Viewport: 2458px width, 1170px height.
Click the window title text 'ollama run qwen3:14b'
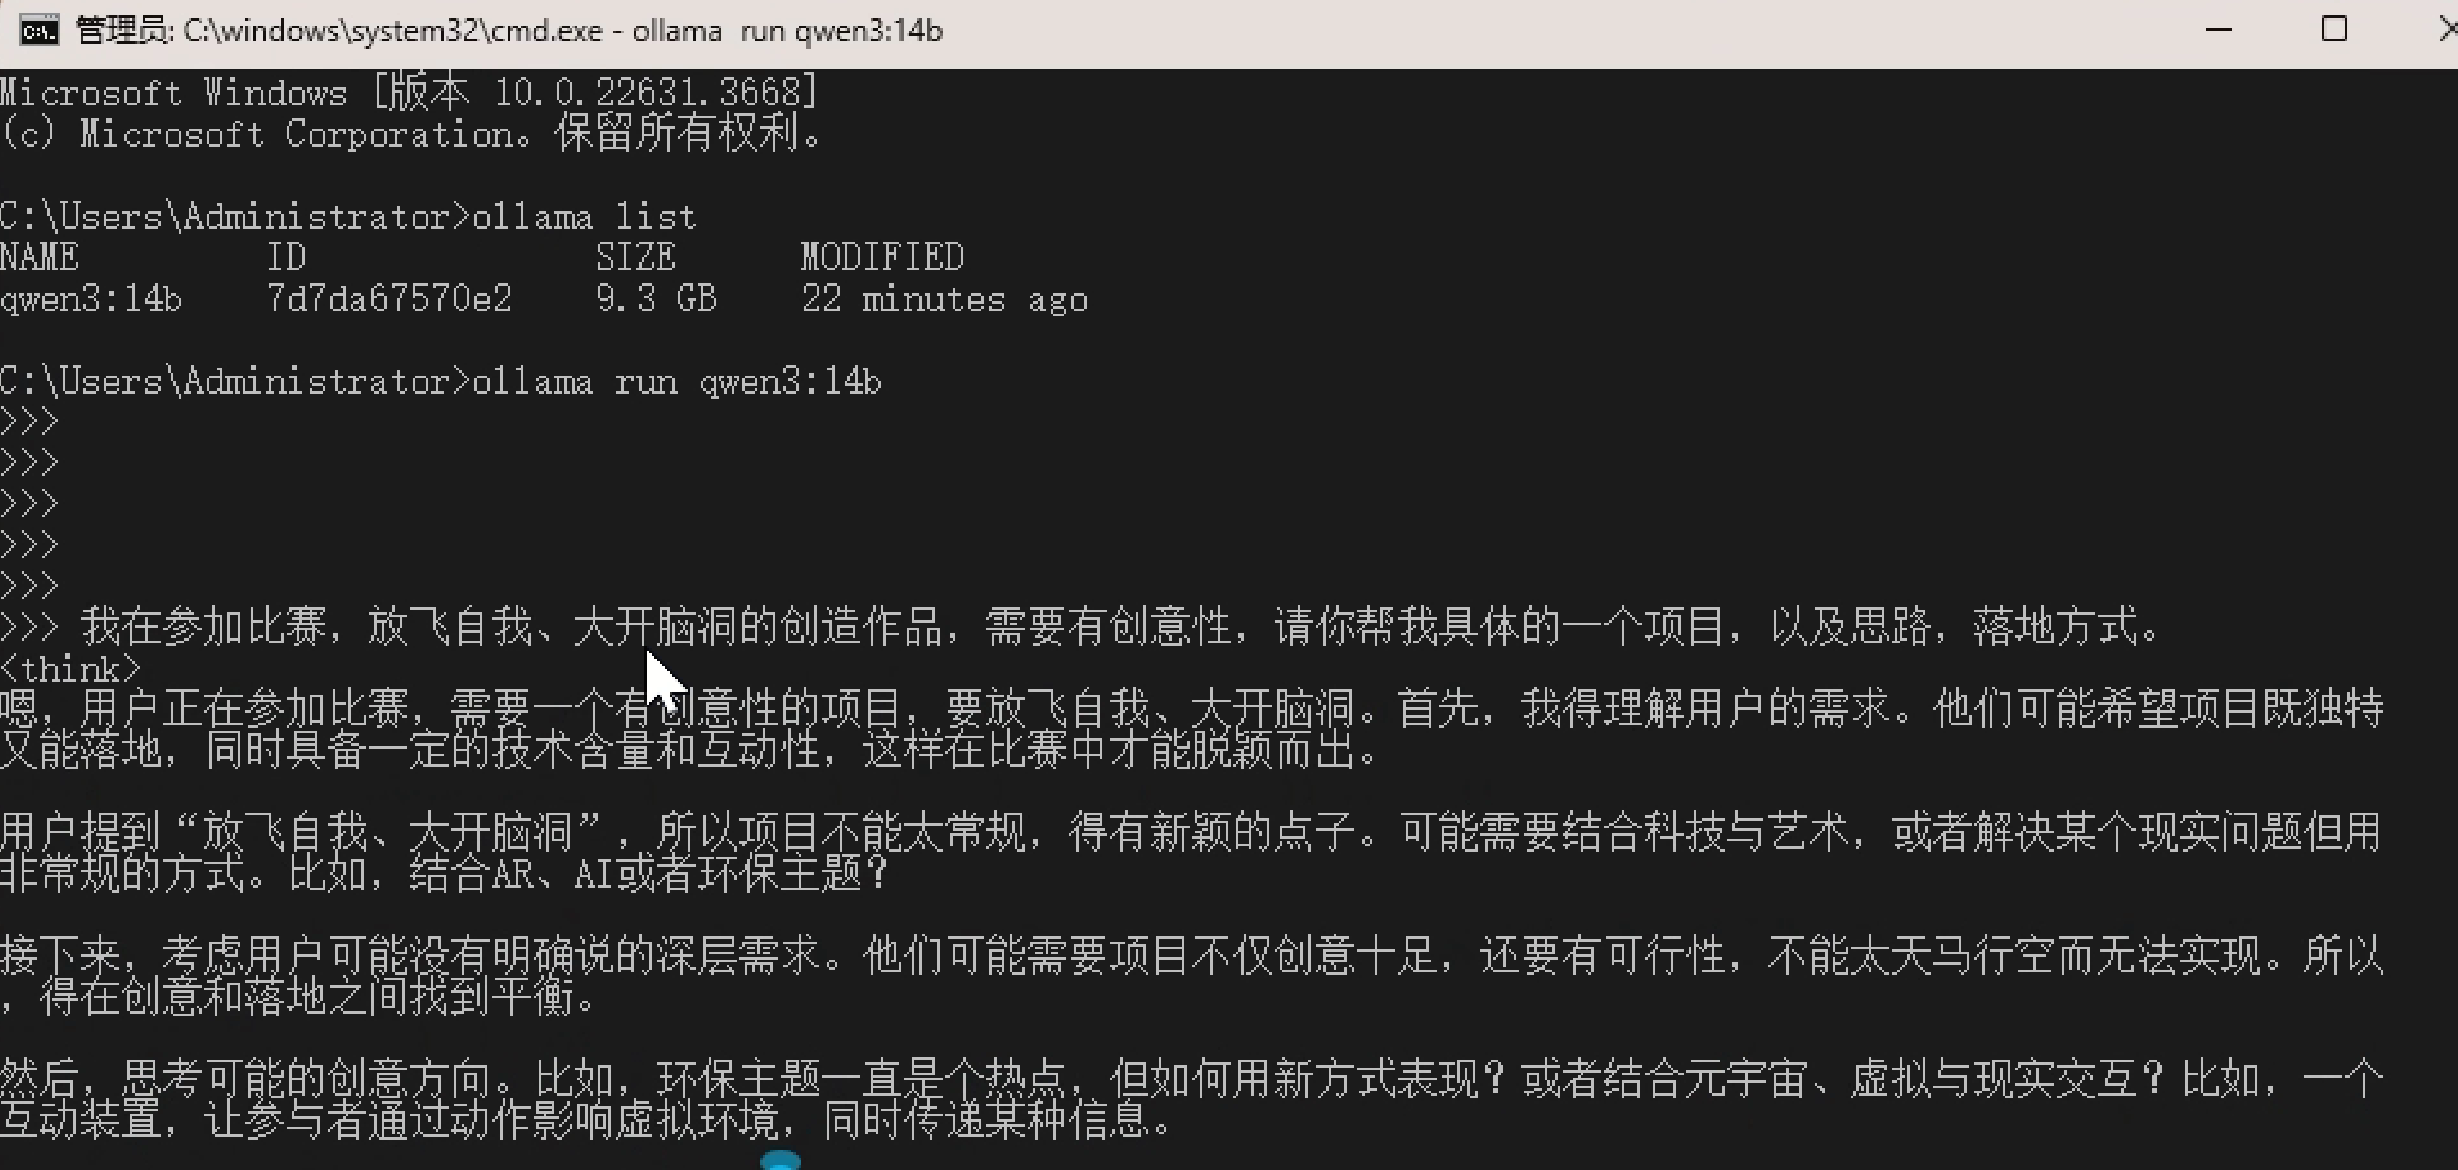[x=788, y=31]
